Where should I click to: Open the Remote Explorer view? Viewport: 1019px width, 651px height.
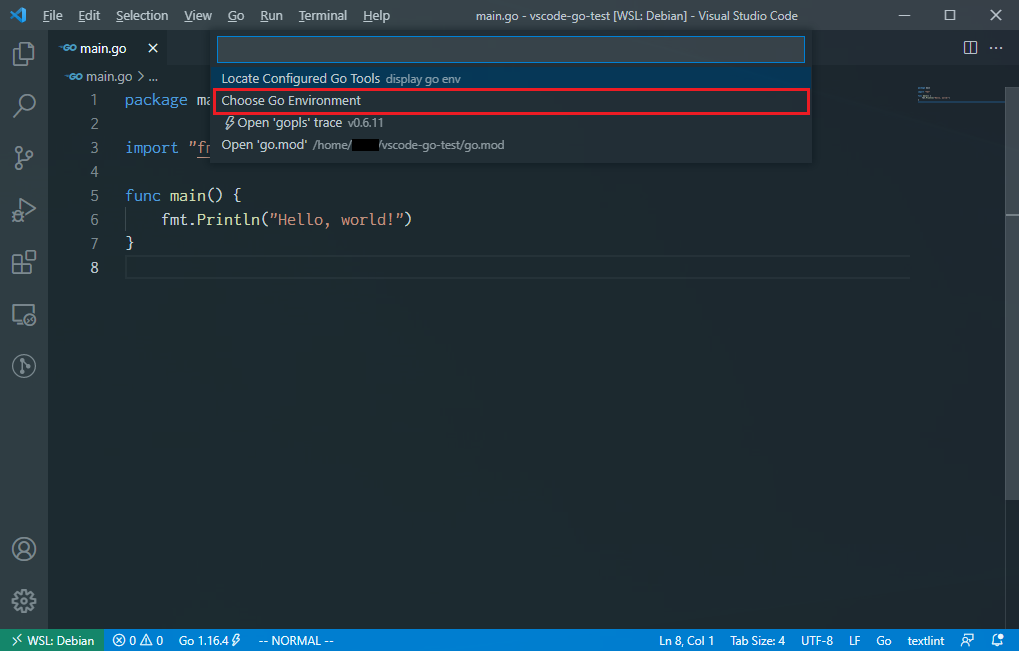pos(23,314)
